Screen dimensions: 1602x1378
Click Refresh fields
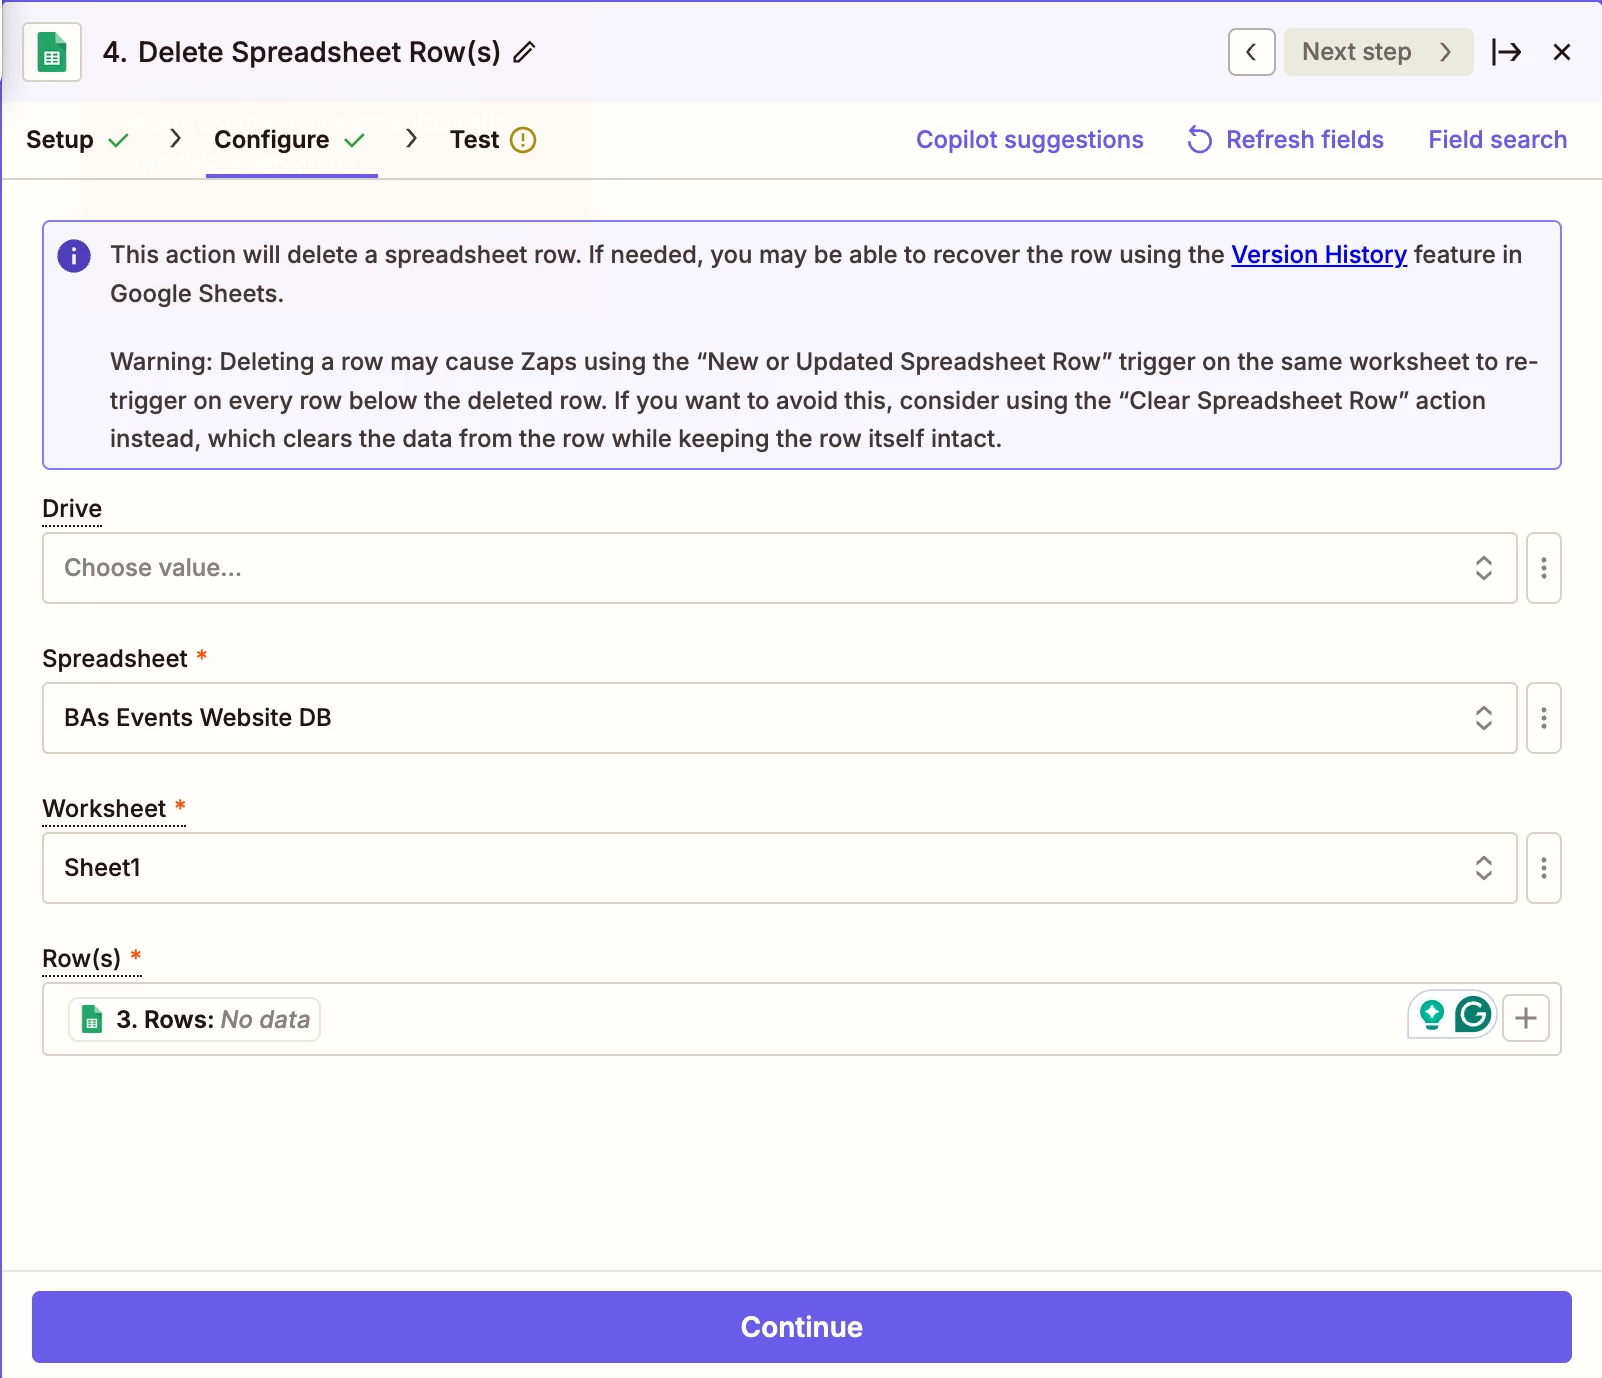[x=1285, y=140]
